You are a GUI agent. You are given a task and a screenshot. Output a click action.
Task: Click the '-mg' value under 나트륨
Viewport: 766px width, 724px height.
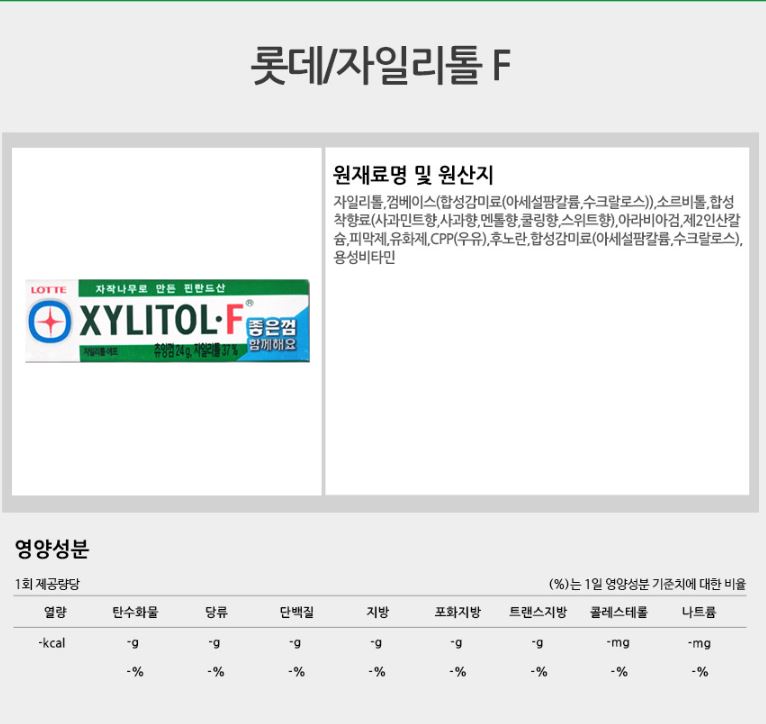[699, 643]
